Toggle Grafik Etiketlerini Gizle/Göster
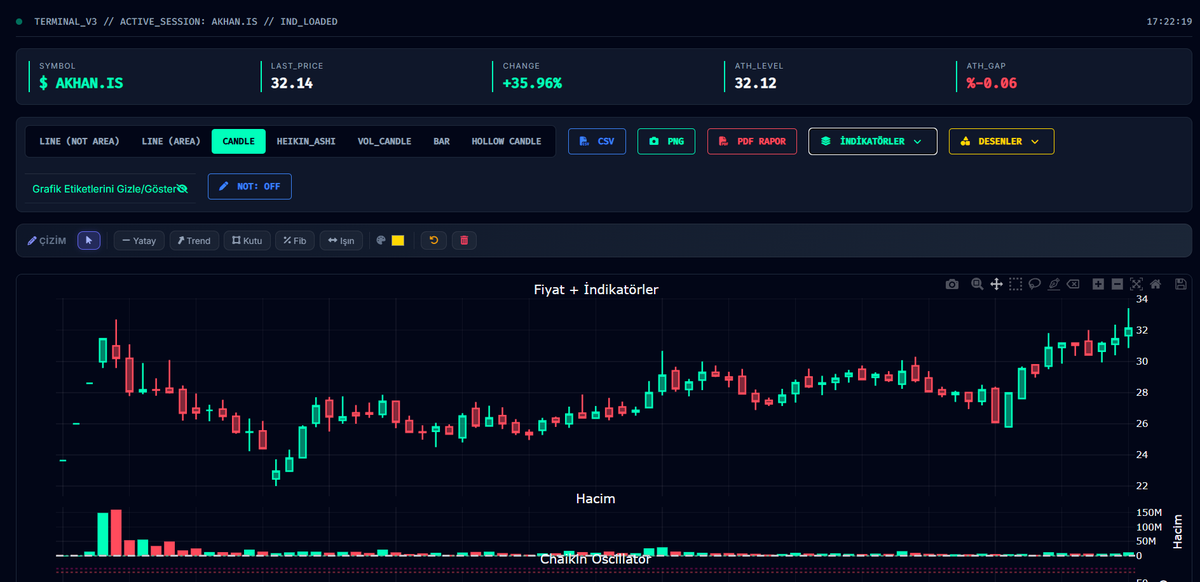Viewport: 1200px width, 582px height. 110,188
